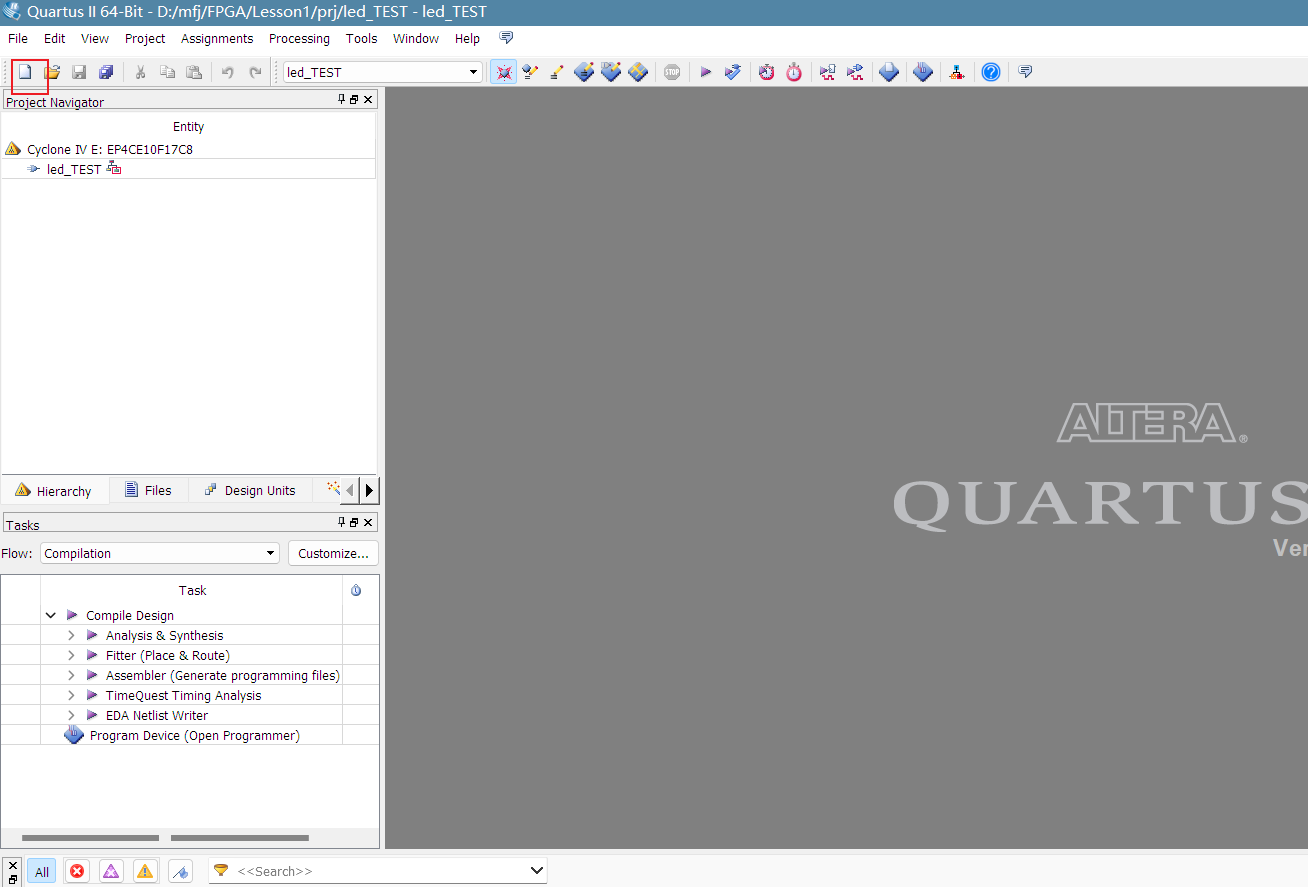Save the current file via the floppy disk icon
Screen dimensions: 1308x887
click(x=79, y=72)
